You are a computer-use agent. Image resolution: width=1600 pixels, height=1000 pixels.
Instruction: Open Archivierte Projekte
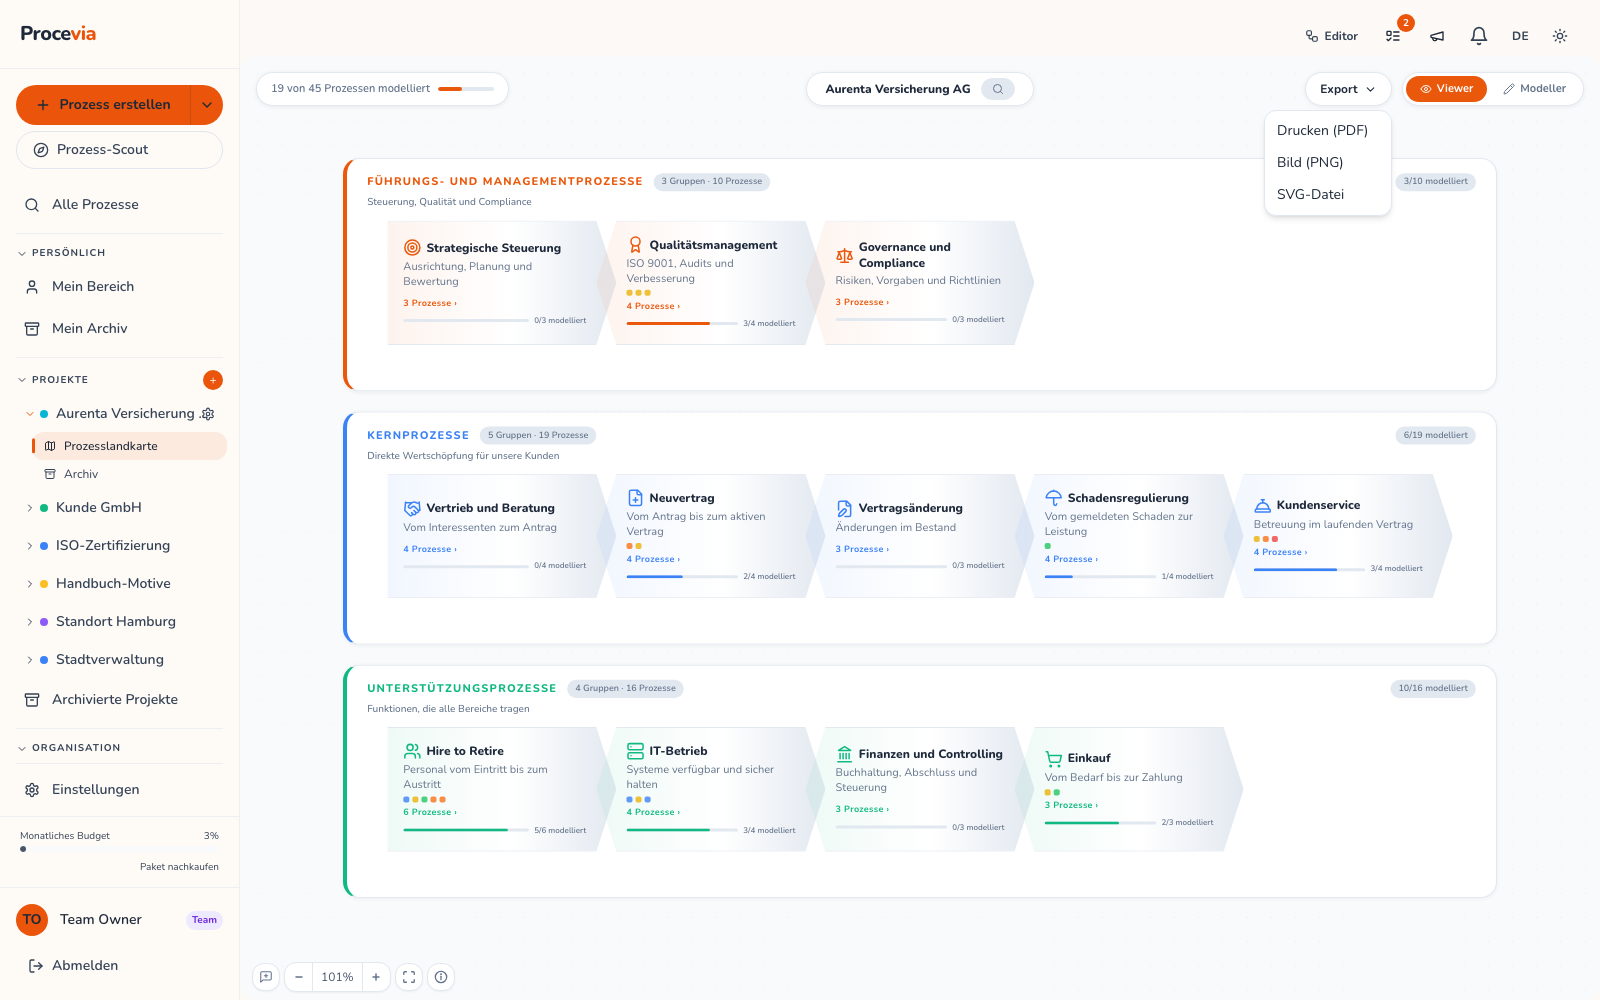(120, 700)
